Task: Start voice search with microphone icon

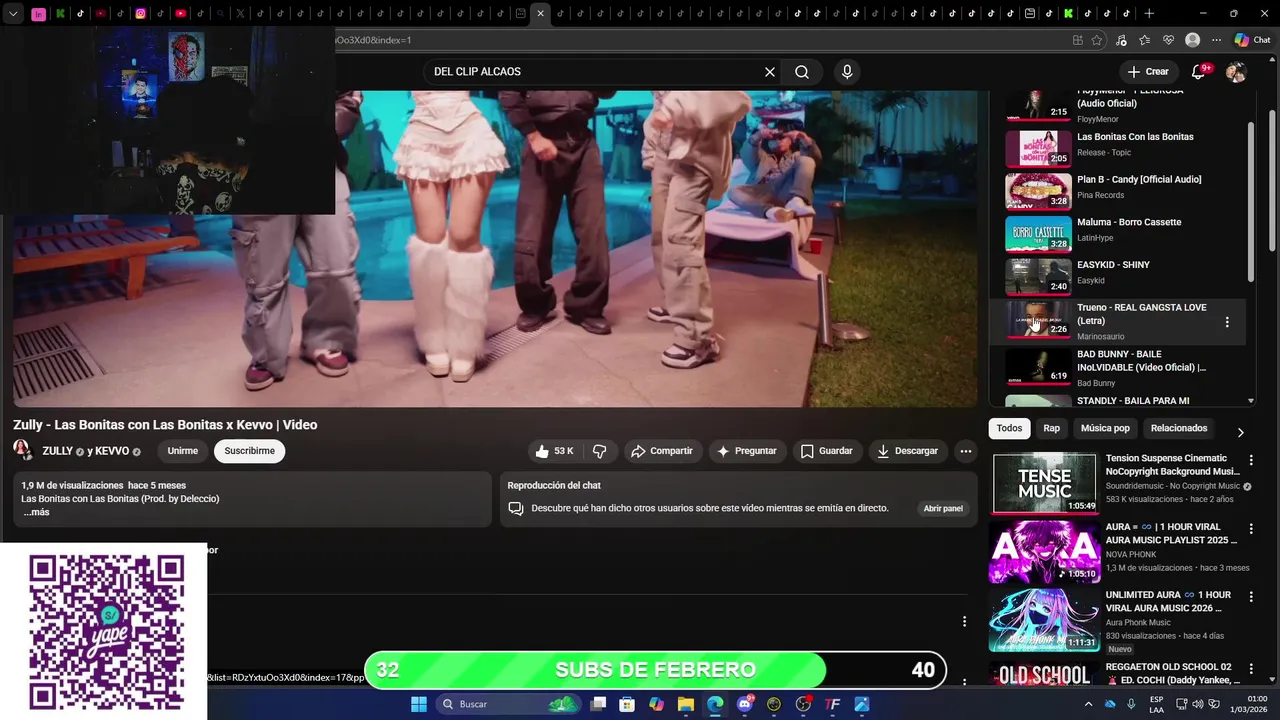Action: tap(847, 72)
